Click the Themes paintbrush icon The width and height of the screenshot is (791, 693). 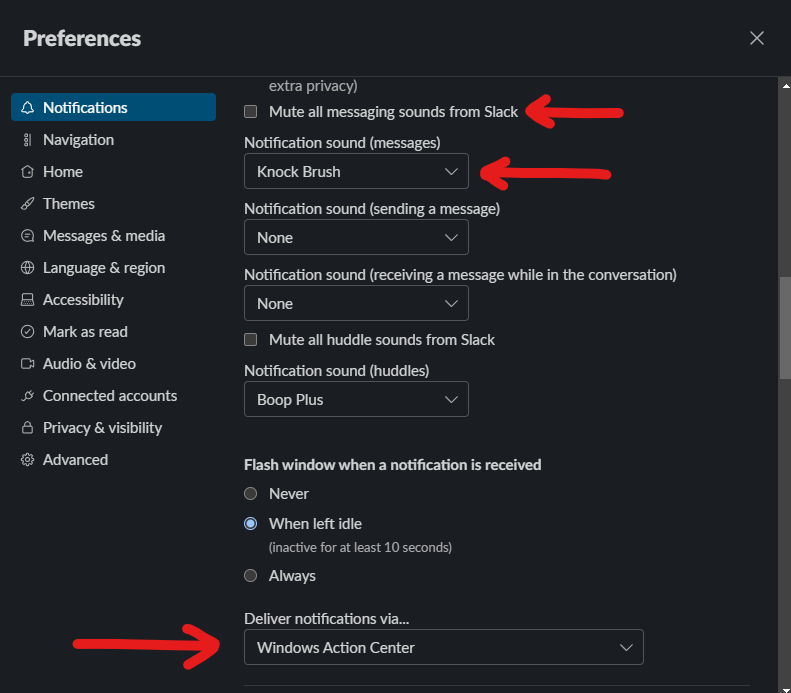coord(27,204)
